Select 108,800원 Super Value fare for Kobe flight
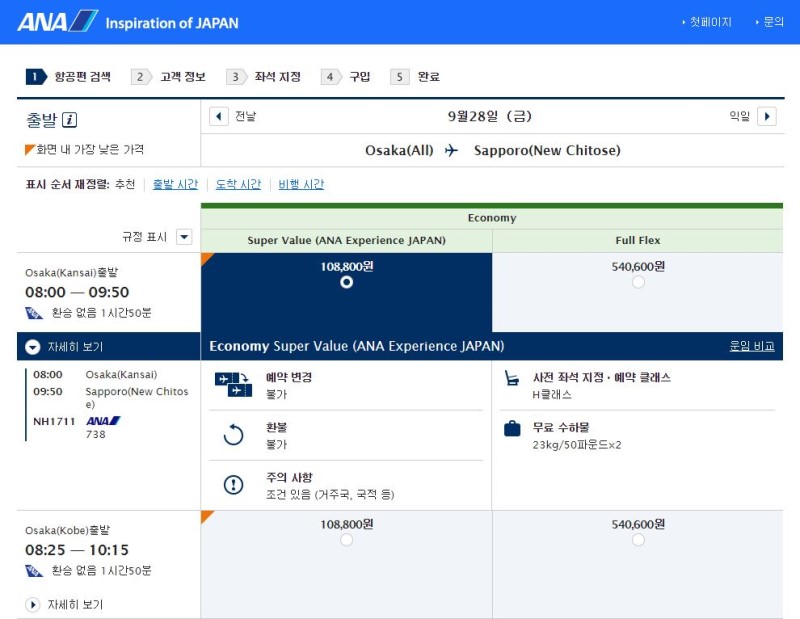This screenshot has width=800, height=619. [346, 540]
